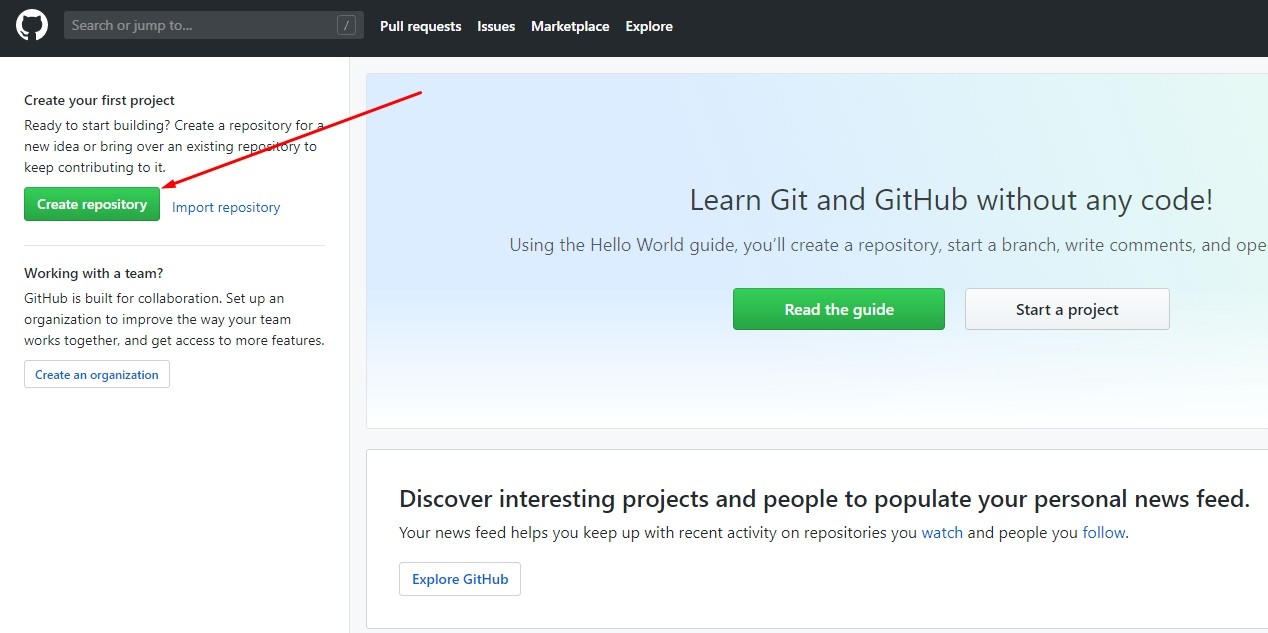The height and width of the screenshot is (633, 1268).
Task: Click the Read the guide button
Action: point(839,309)
